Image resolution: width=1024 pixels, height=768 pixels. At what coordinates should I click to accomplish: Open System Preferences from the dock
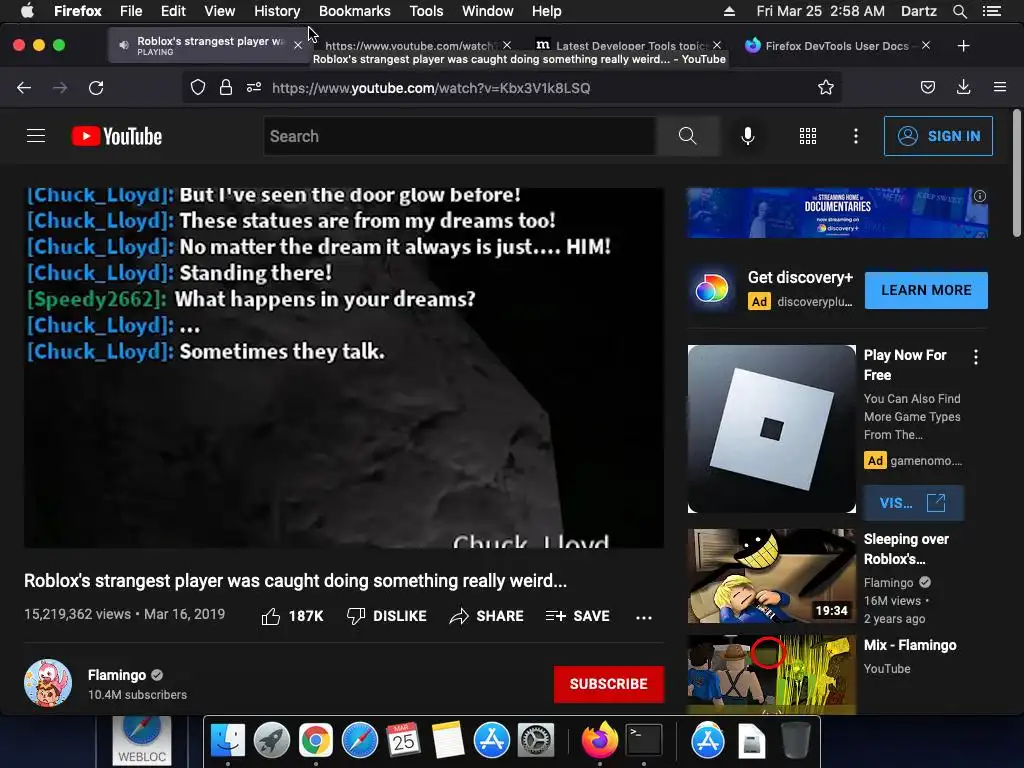(x=536, y=741)
